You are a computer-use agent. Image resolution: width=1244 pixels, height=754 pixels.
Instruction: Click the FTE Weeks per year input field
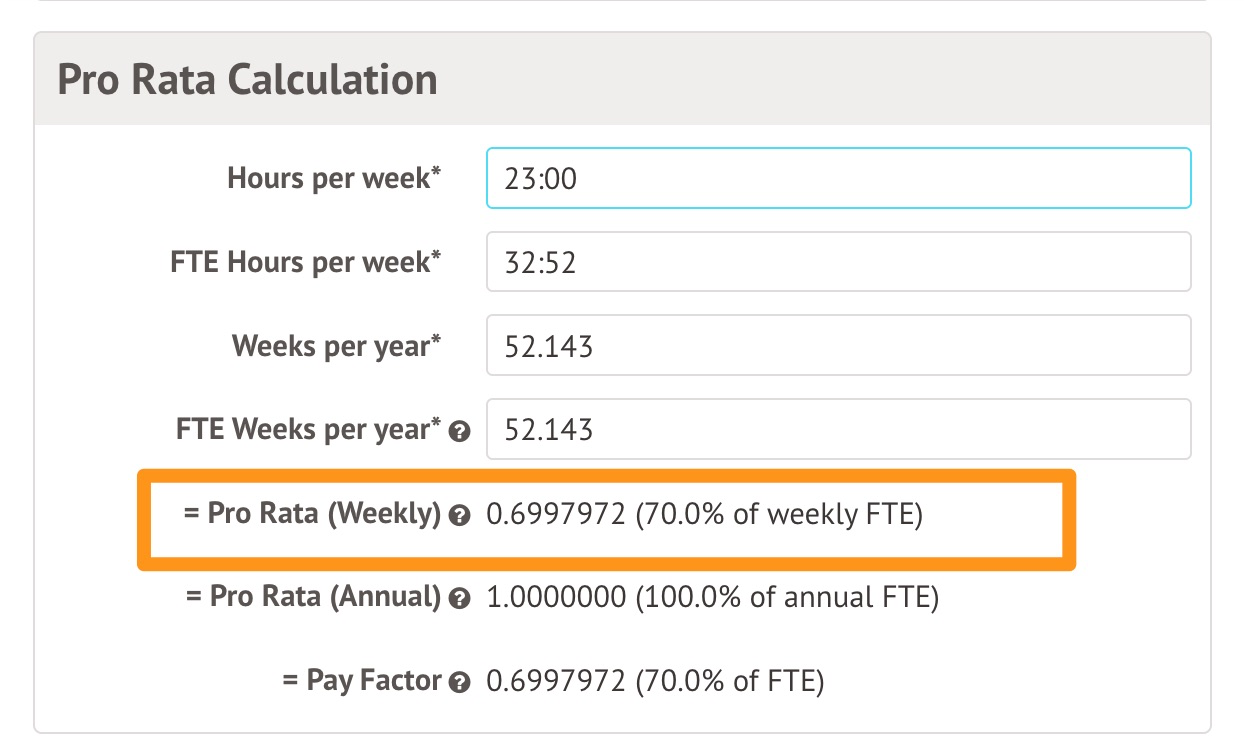tap(838, 430)
